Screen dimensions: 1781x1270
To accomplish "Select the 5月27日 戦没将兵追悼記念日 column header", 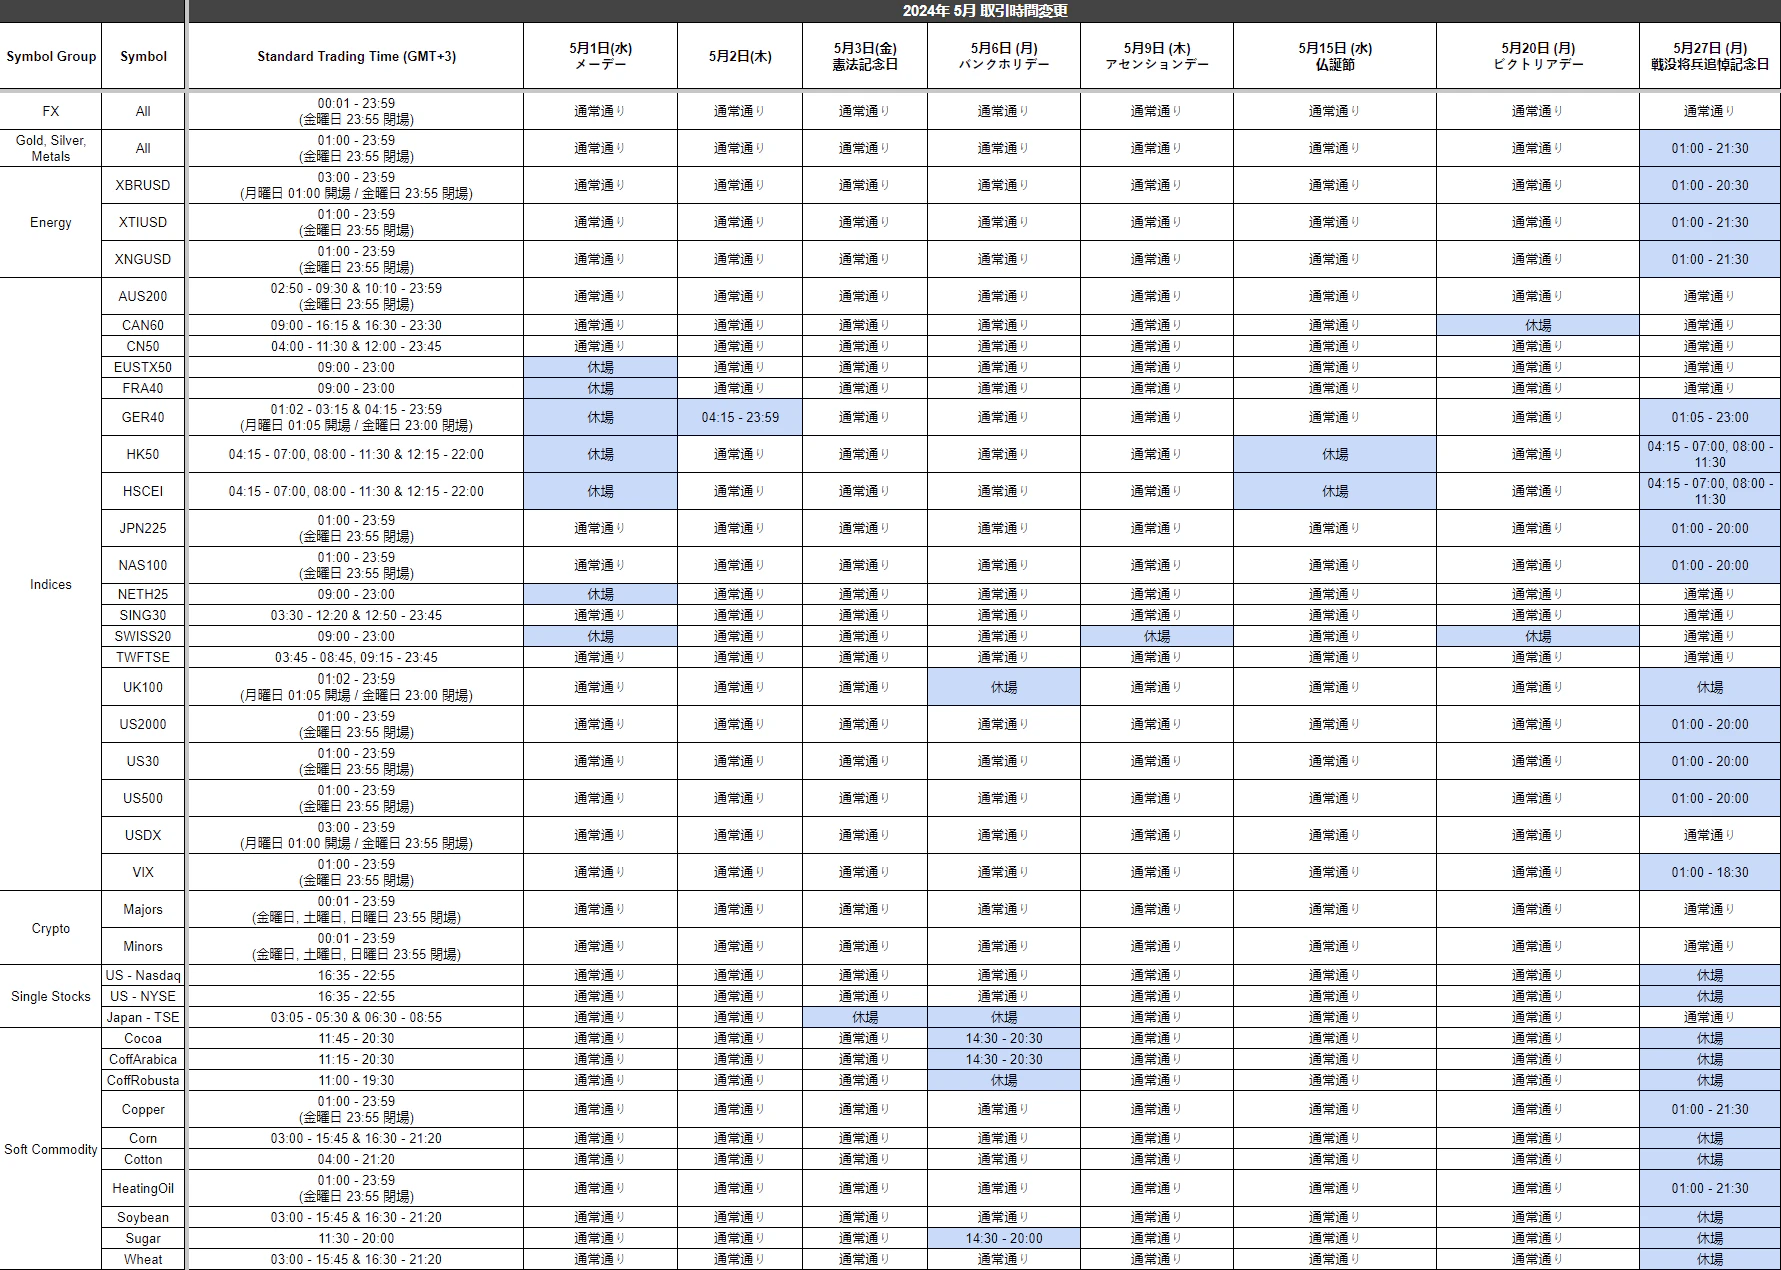I will tap(1709, 56).
